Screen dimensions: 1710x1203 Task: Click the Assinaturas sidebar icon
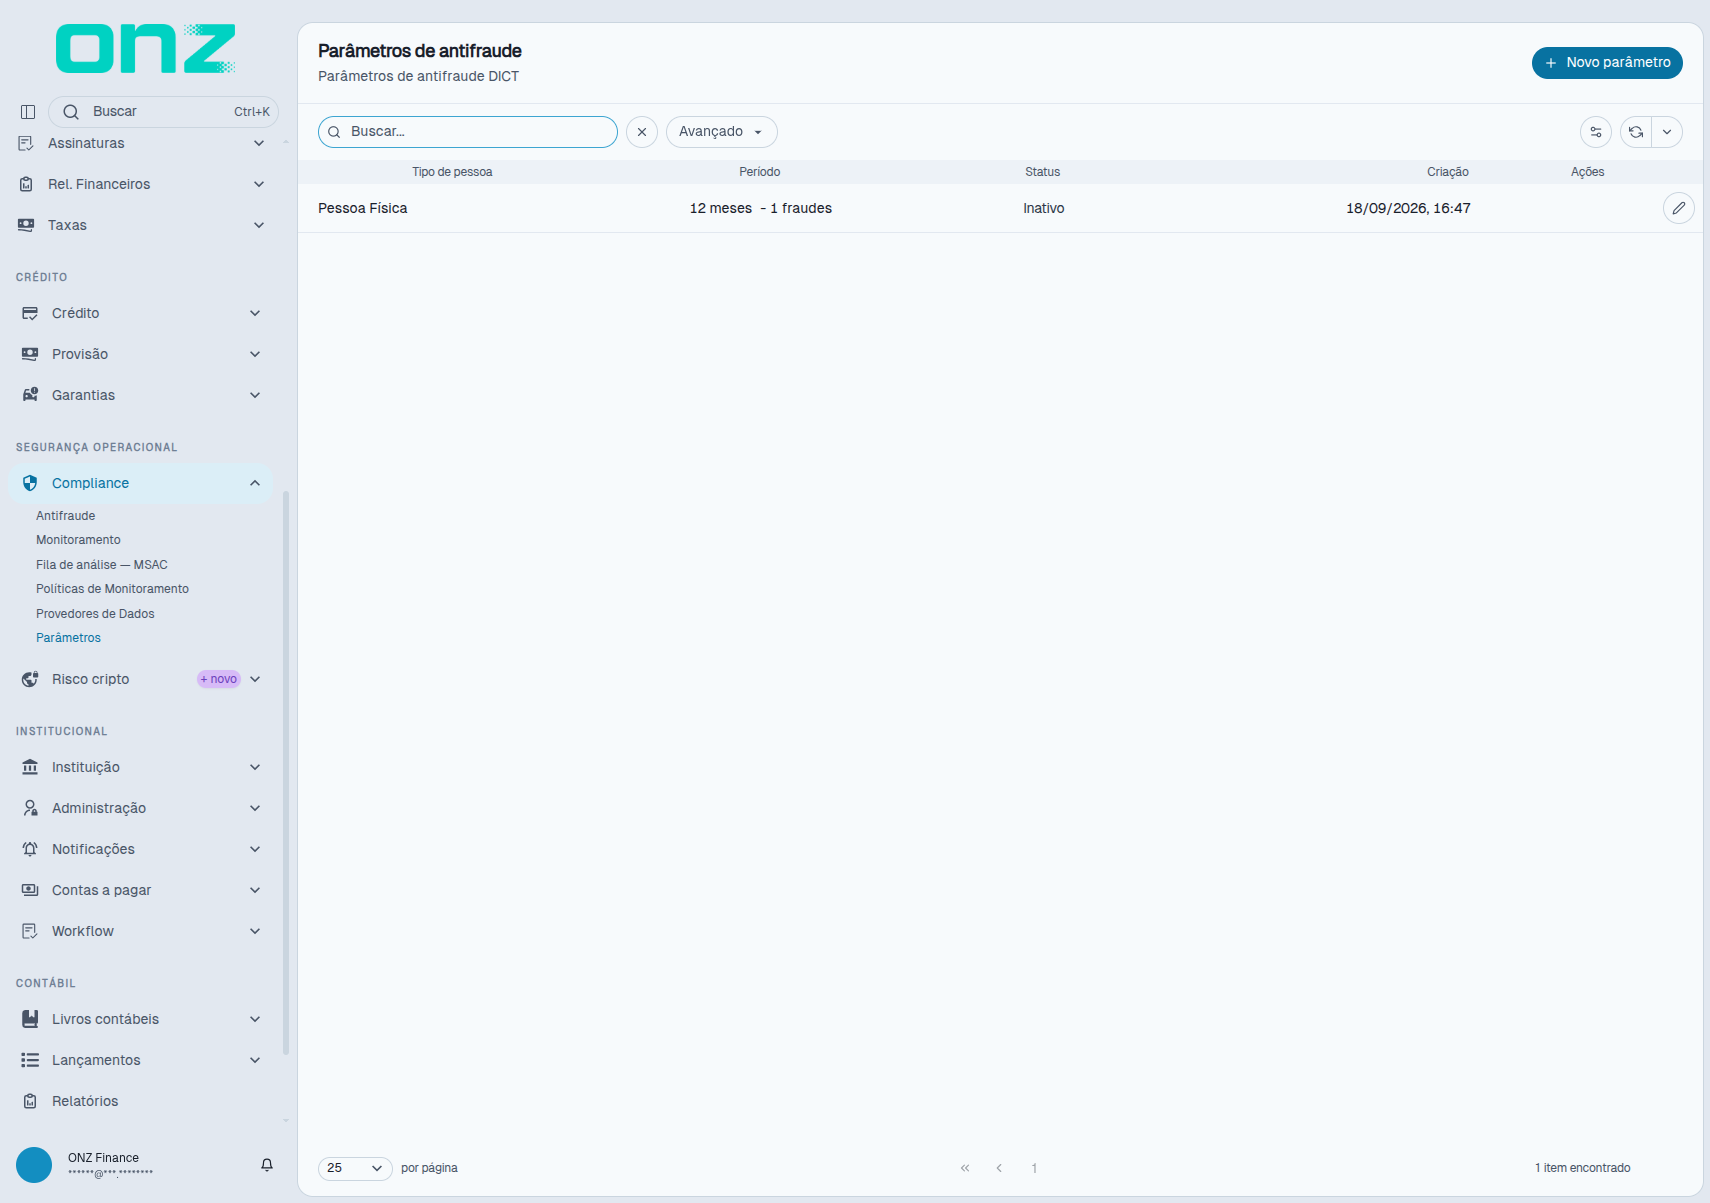(x=26, y=143)
